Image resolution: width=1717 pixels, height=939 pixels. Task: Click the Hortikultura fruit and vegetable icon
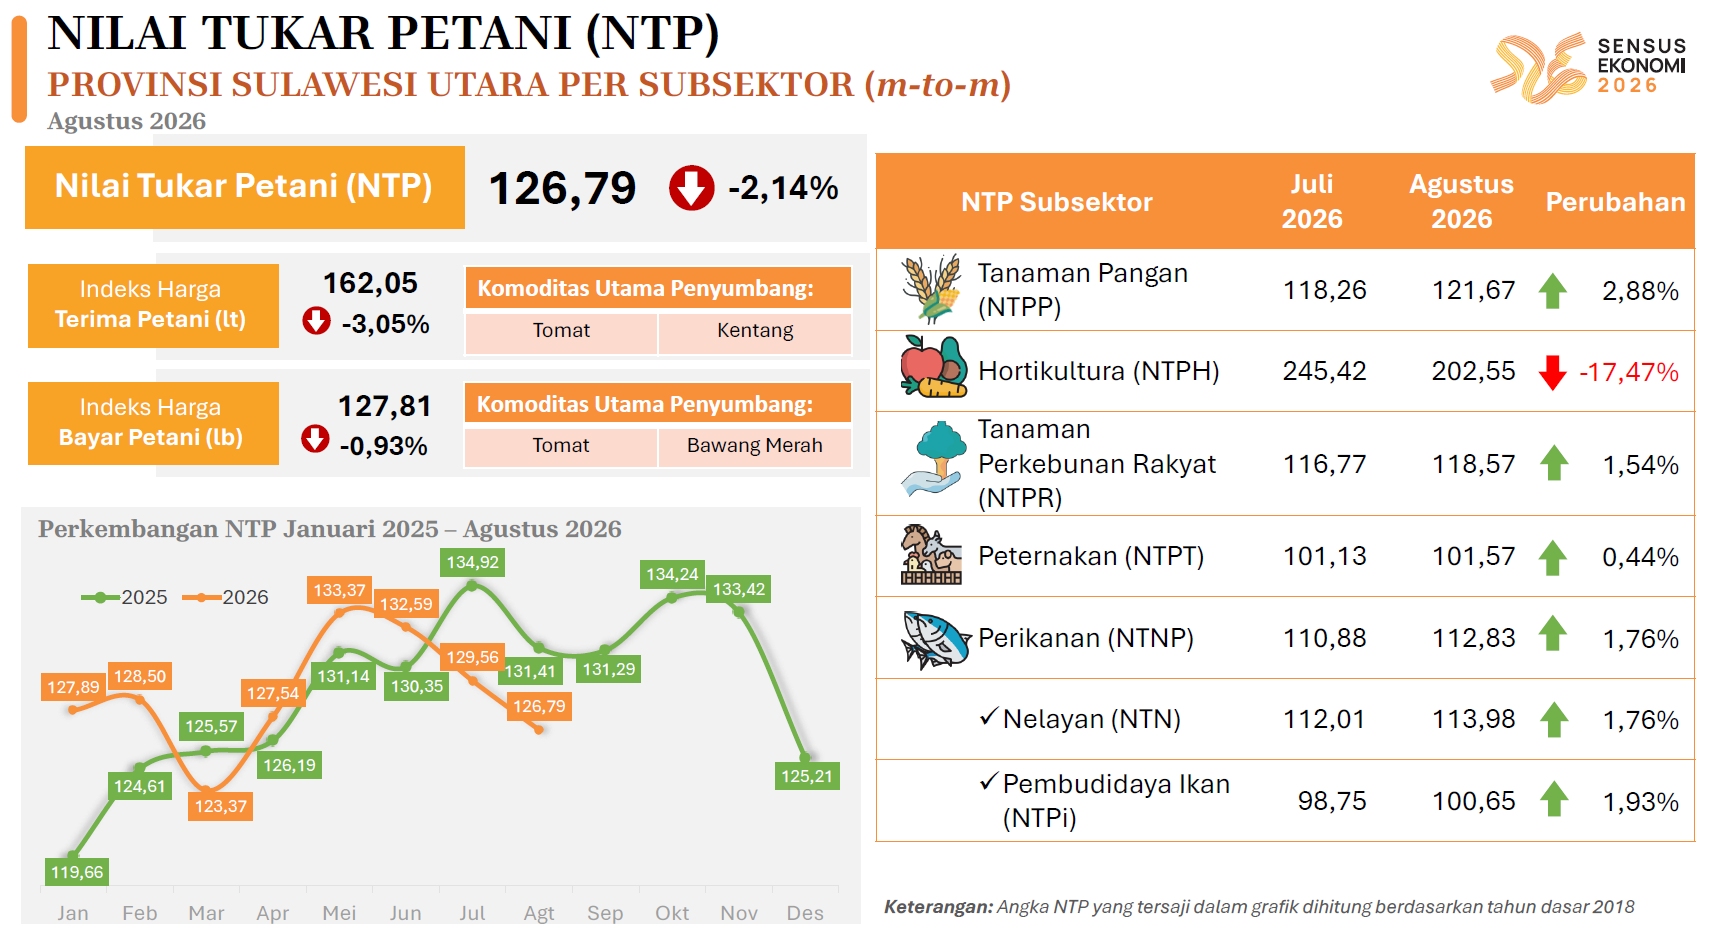pos(933,367)
